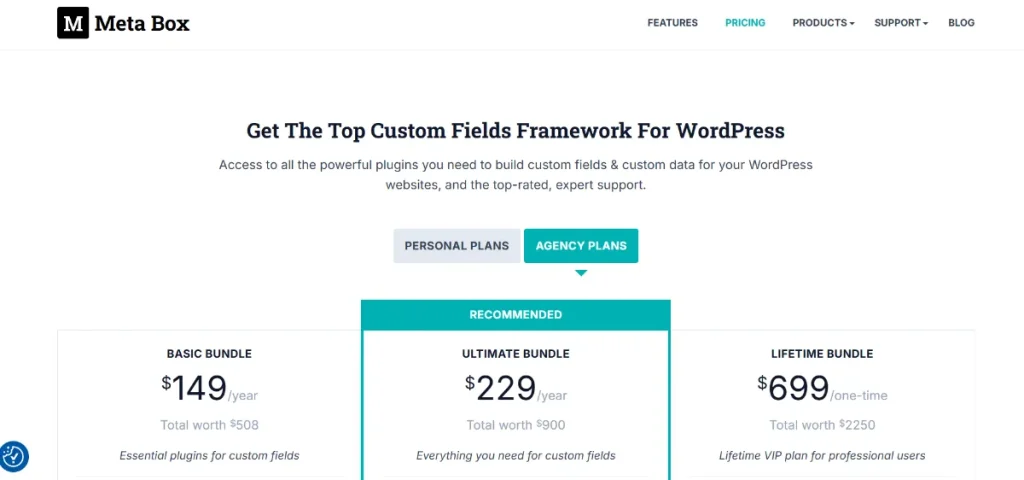Screen dimensions: 1024x480
Task: Click the Meta Box M logo icon
Action: 73,22
